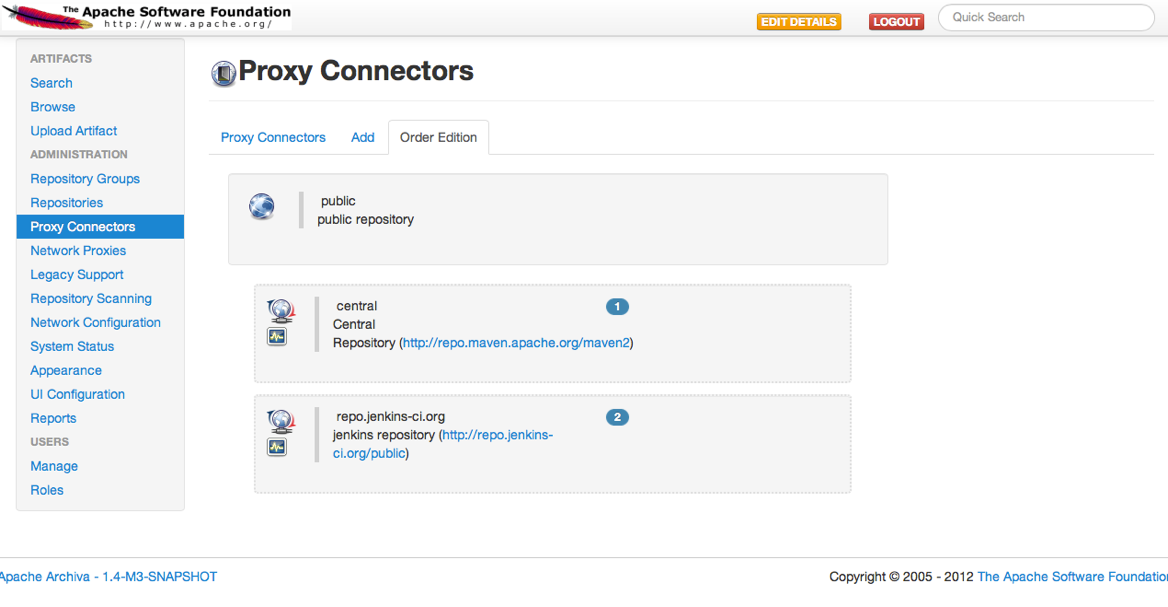Viewport: 1168px width, 607px height.
Task: Click the Proxy Connectors heading icon
Action: coord(224,73)
